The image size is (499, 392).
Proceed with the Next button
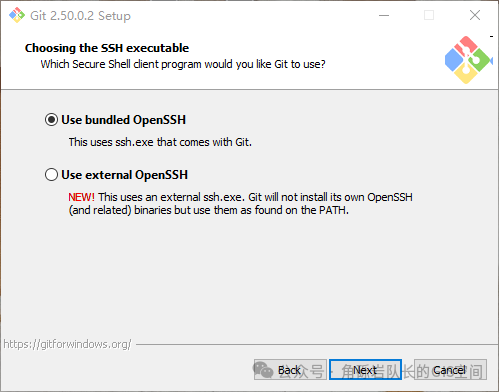point(365,369)
